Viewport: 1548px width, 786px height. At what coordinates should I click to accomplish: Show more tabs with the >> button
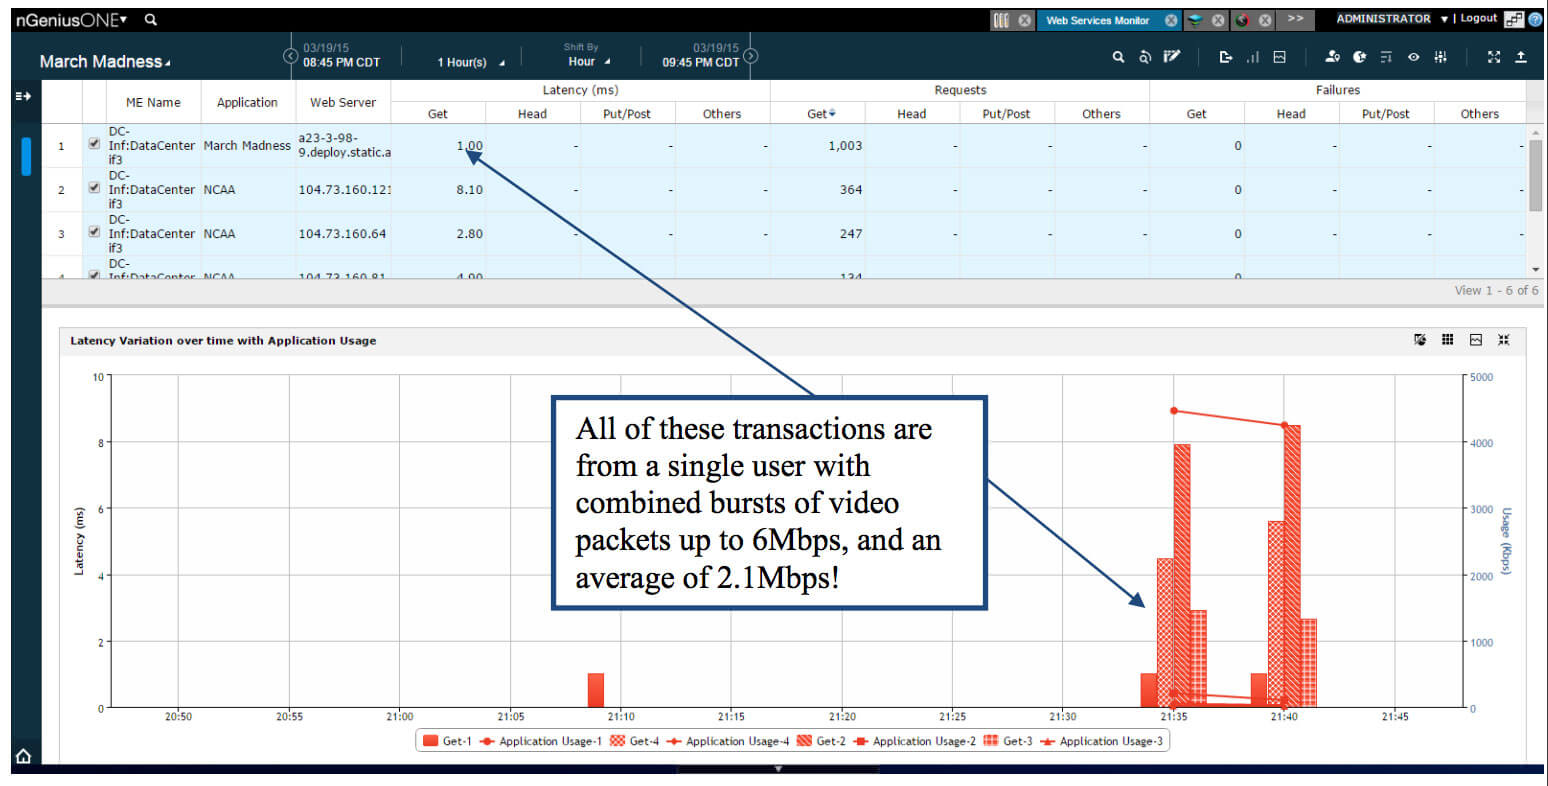pos(1295,19)
